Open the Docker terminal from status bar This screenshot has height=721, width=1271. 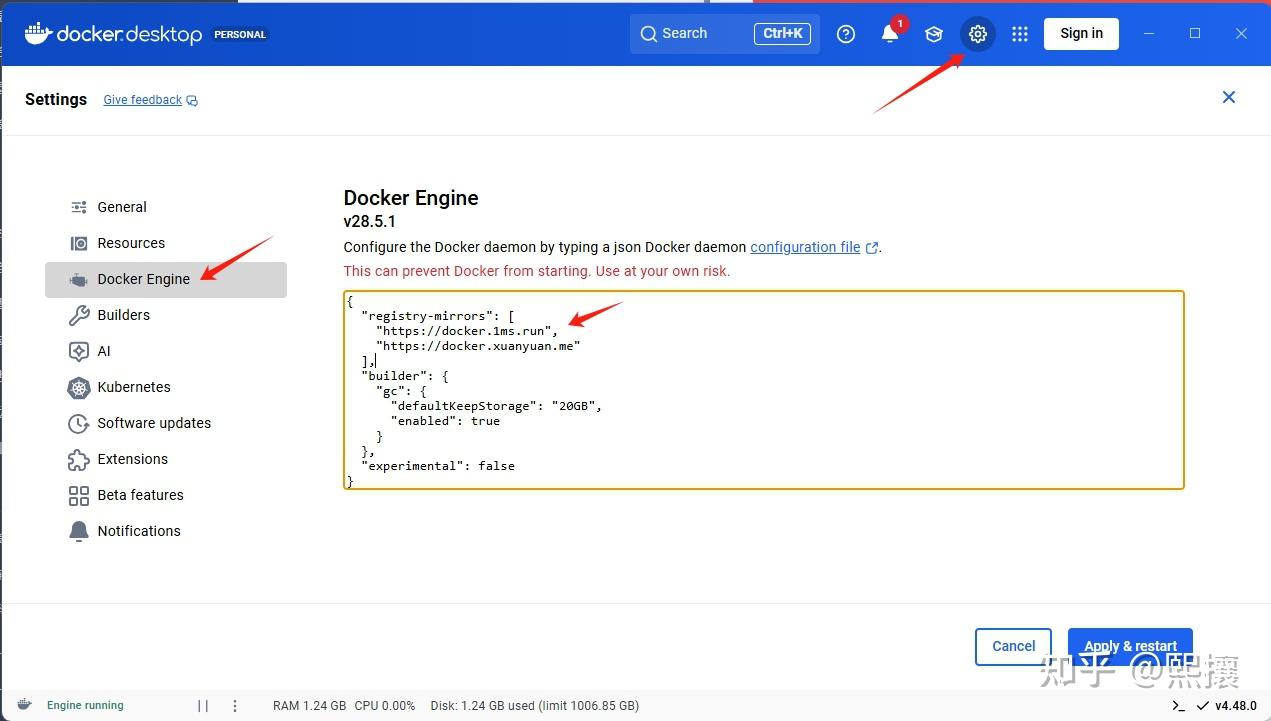(x=1177, y=706)
